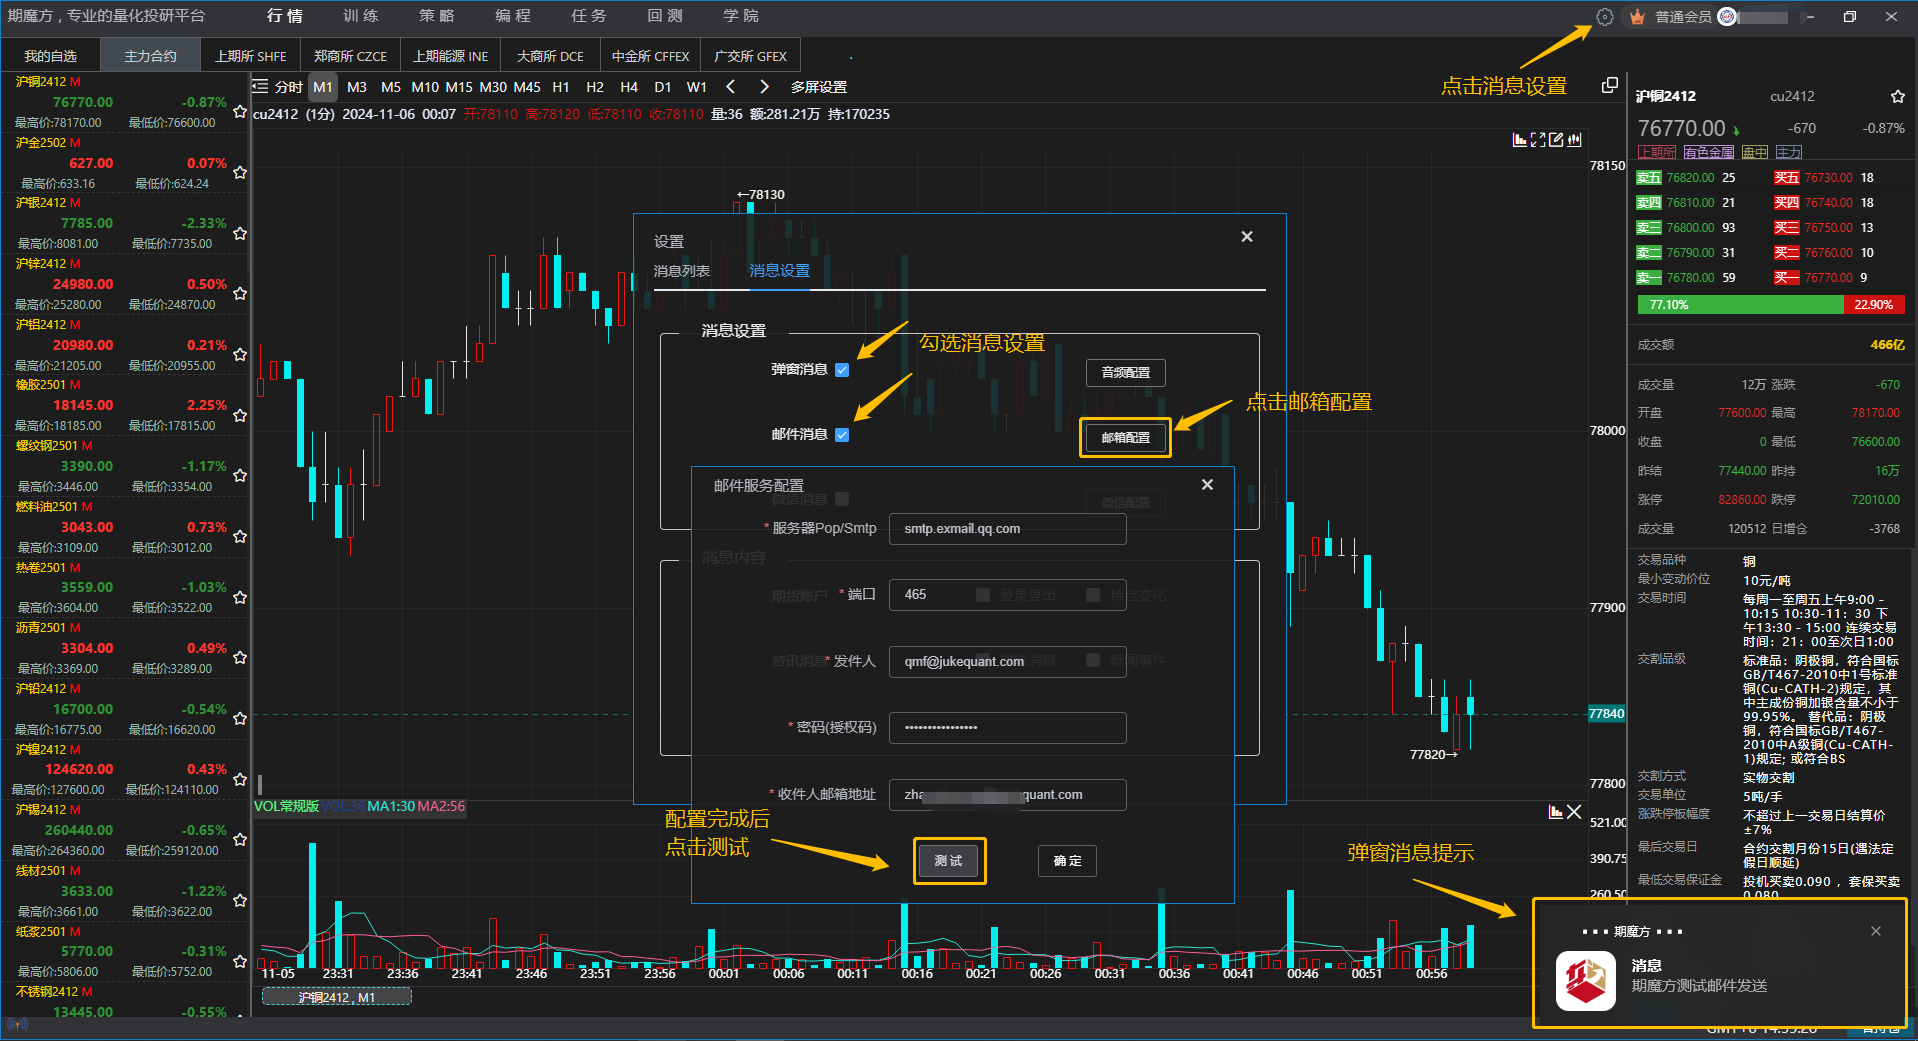
Task: Favorite cu2412 with right panel star
Action: [1897, 97]
